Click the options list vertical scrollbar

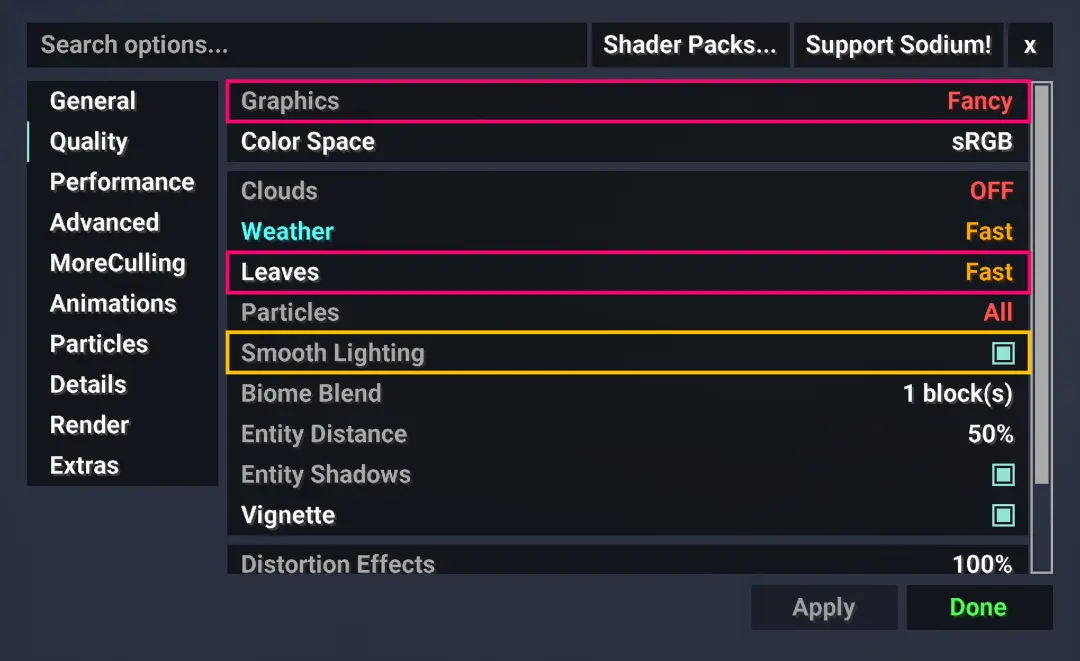[x=1041, y=284]
